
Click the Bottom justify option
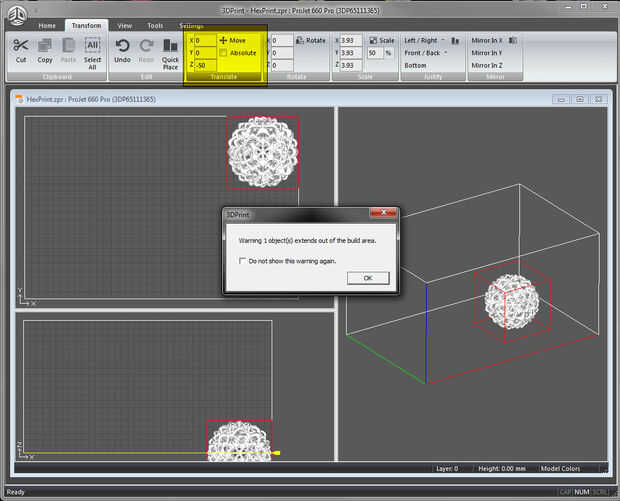[x=416, y=65]
